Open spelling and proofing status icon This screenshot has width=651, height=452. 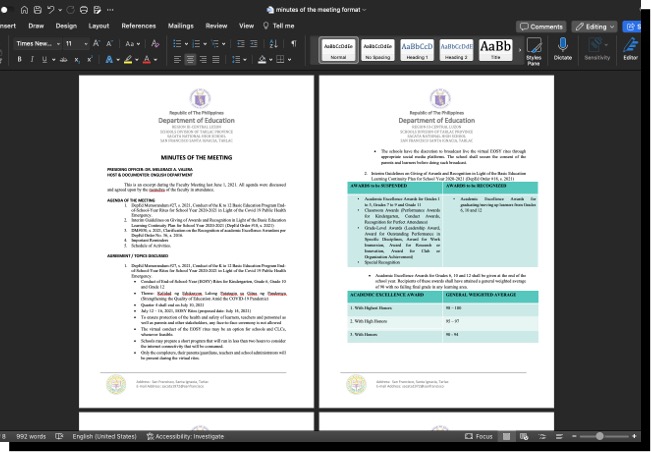click(59, 436)
